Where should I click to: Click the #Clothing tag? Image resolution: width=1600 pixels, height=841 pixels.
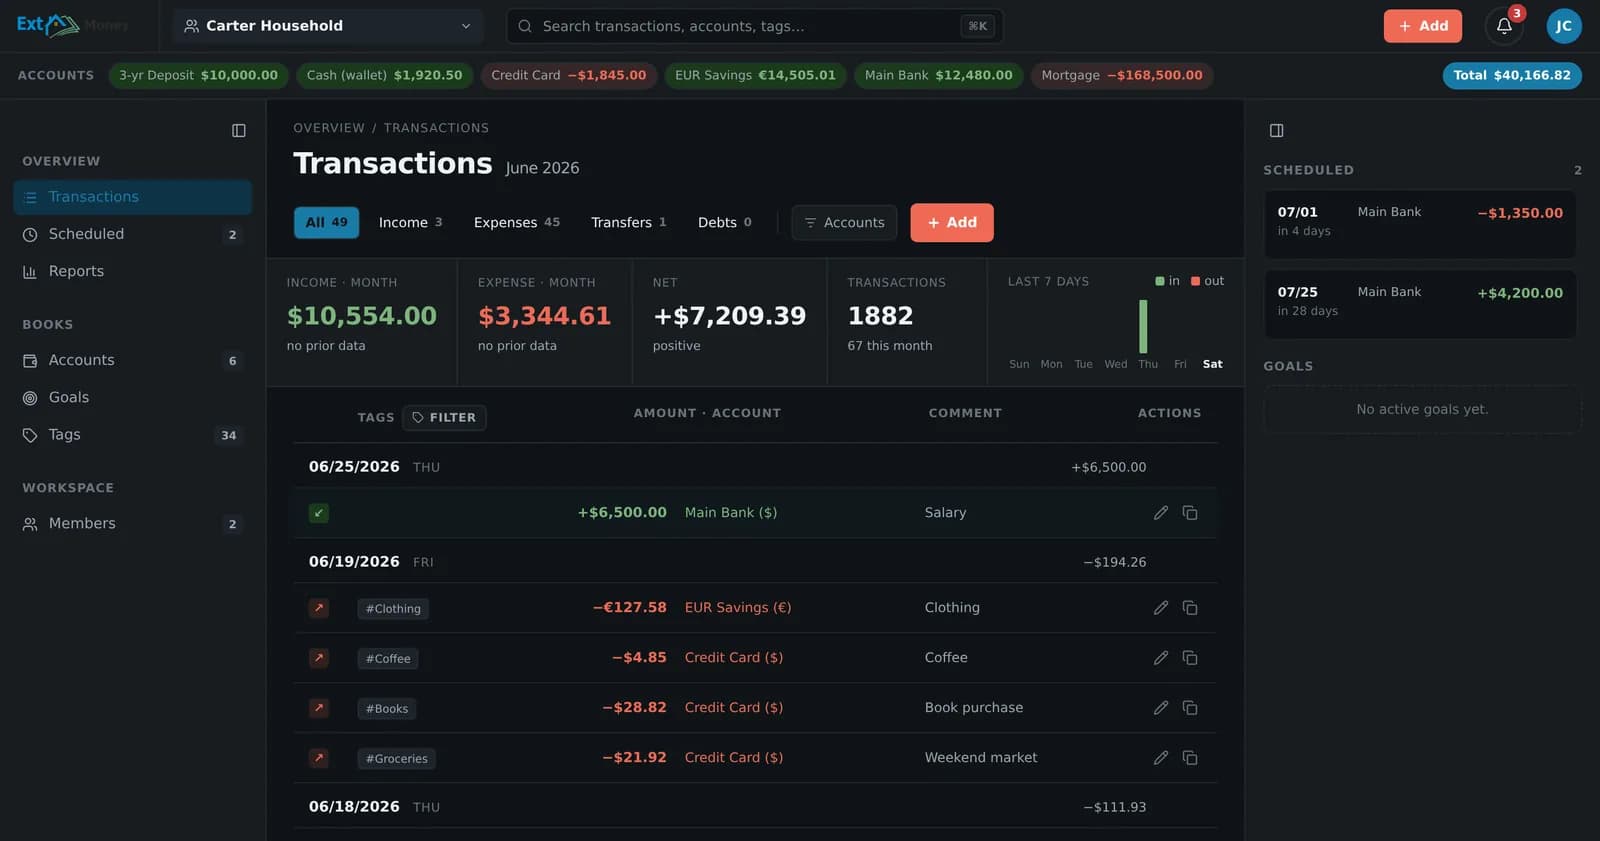click(393, 609)
